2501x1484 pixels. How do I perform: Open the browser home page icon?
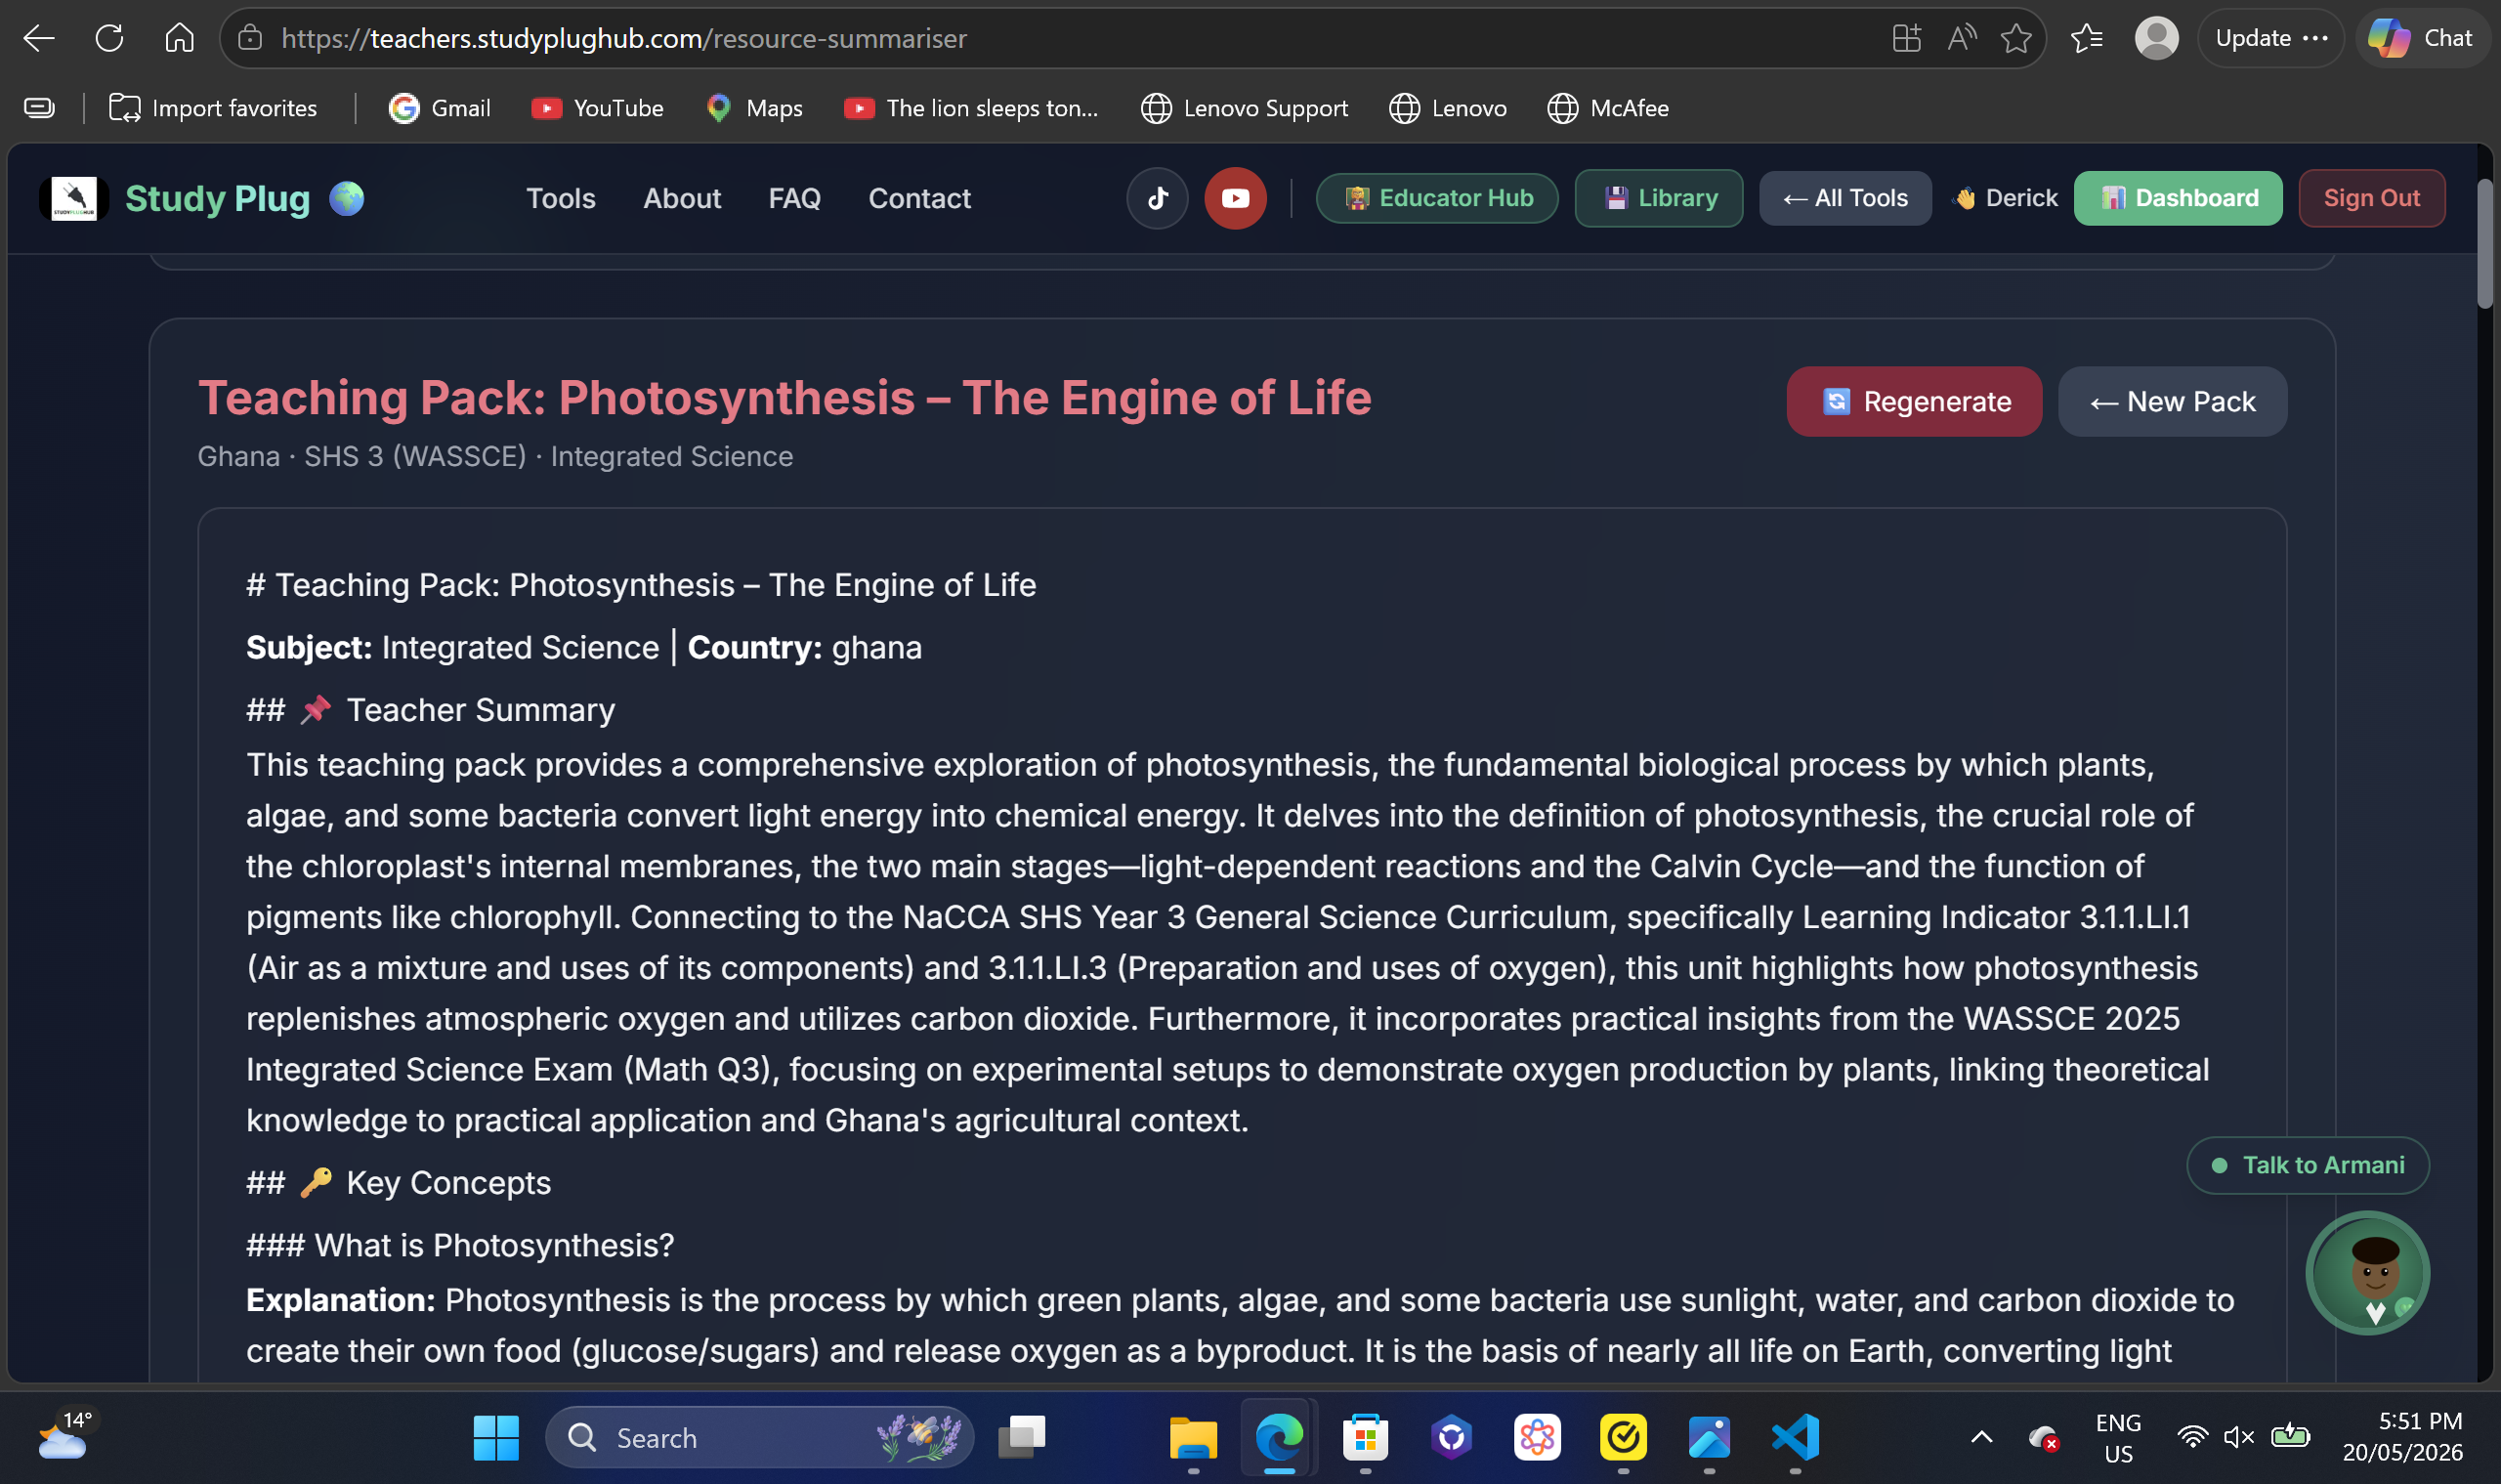(179, 38)
